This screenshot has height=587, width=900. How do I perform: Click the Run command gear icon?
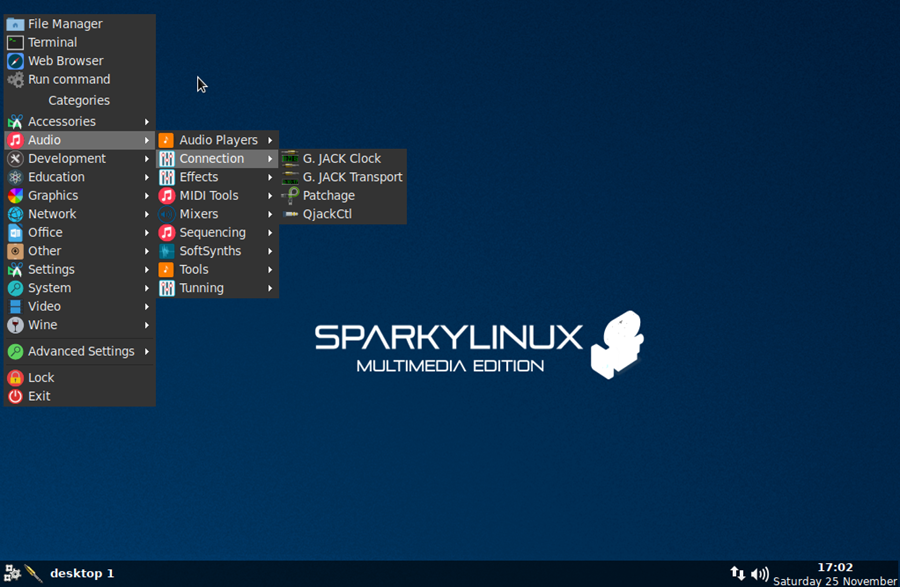click(x=15, y=80)
